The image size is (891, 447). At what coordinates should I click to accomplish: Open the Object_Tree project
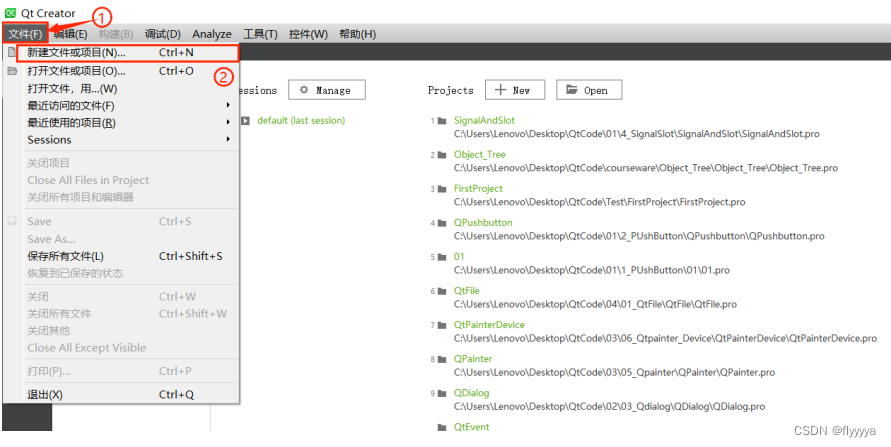(x=480, y=154)
